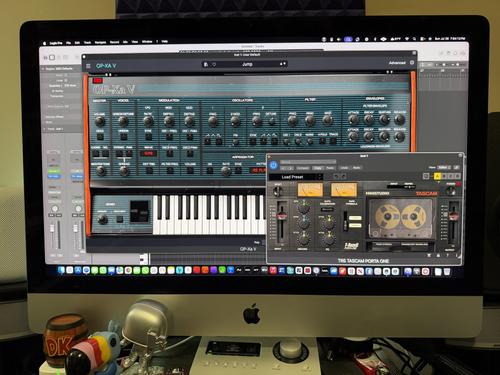The image size is (500, 375).
Task: Open the Jump preset name menu
Action: (247, 64)
